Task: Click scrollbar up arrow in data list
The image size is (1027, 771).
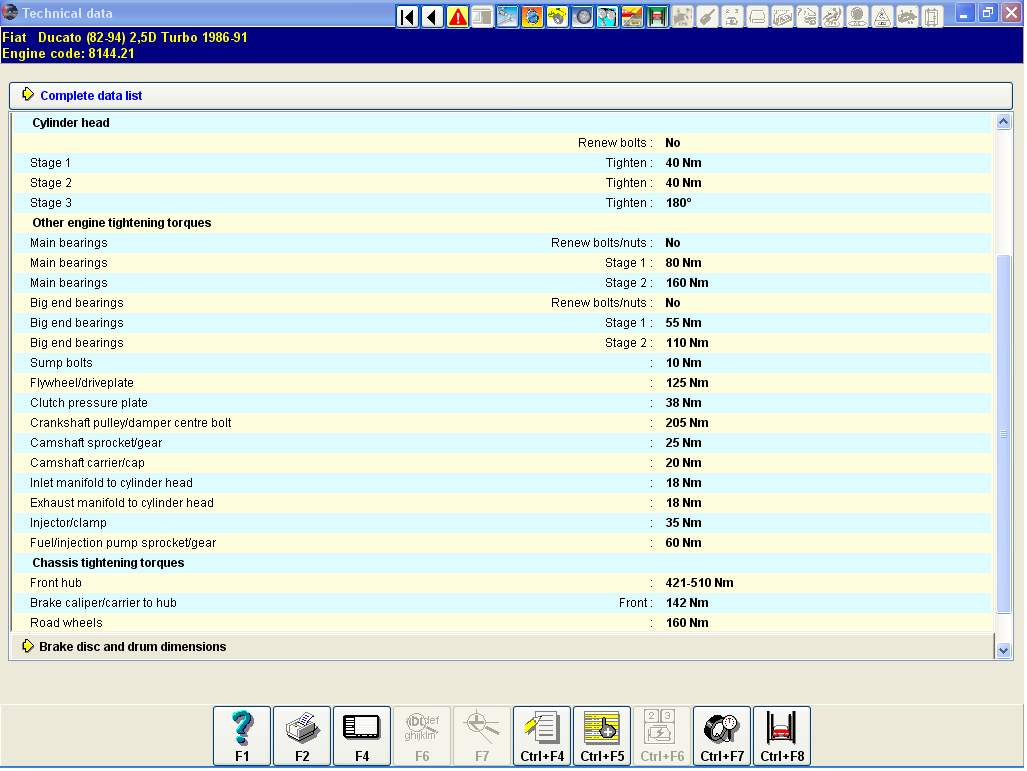Action: tap(1003, 121)
